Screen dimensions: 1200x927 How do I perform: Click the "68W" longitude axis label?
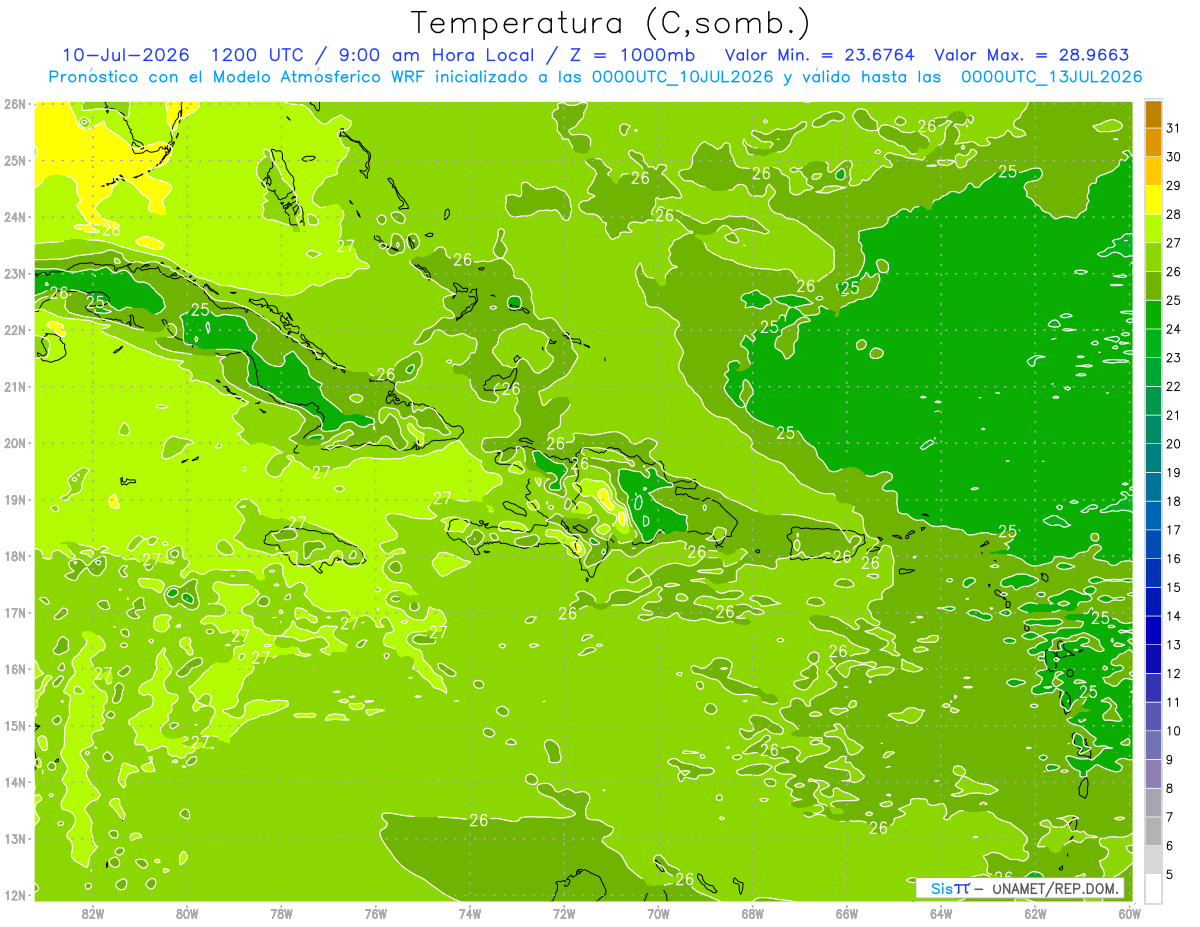753,913
